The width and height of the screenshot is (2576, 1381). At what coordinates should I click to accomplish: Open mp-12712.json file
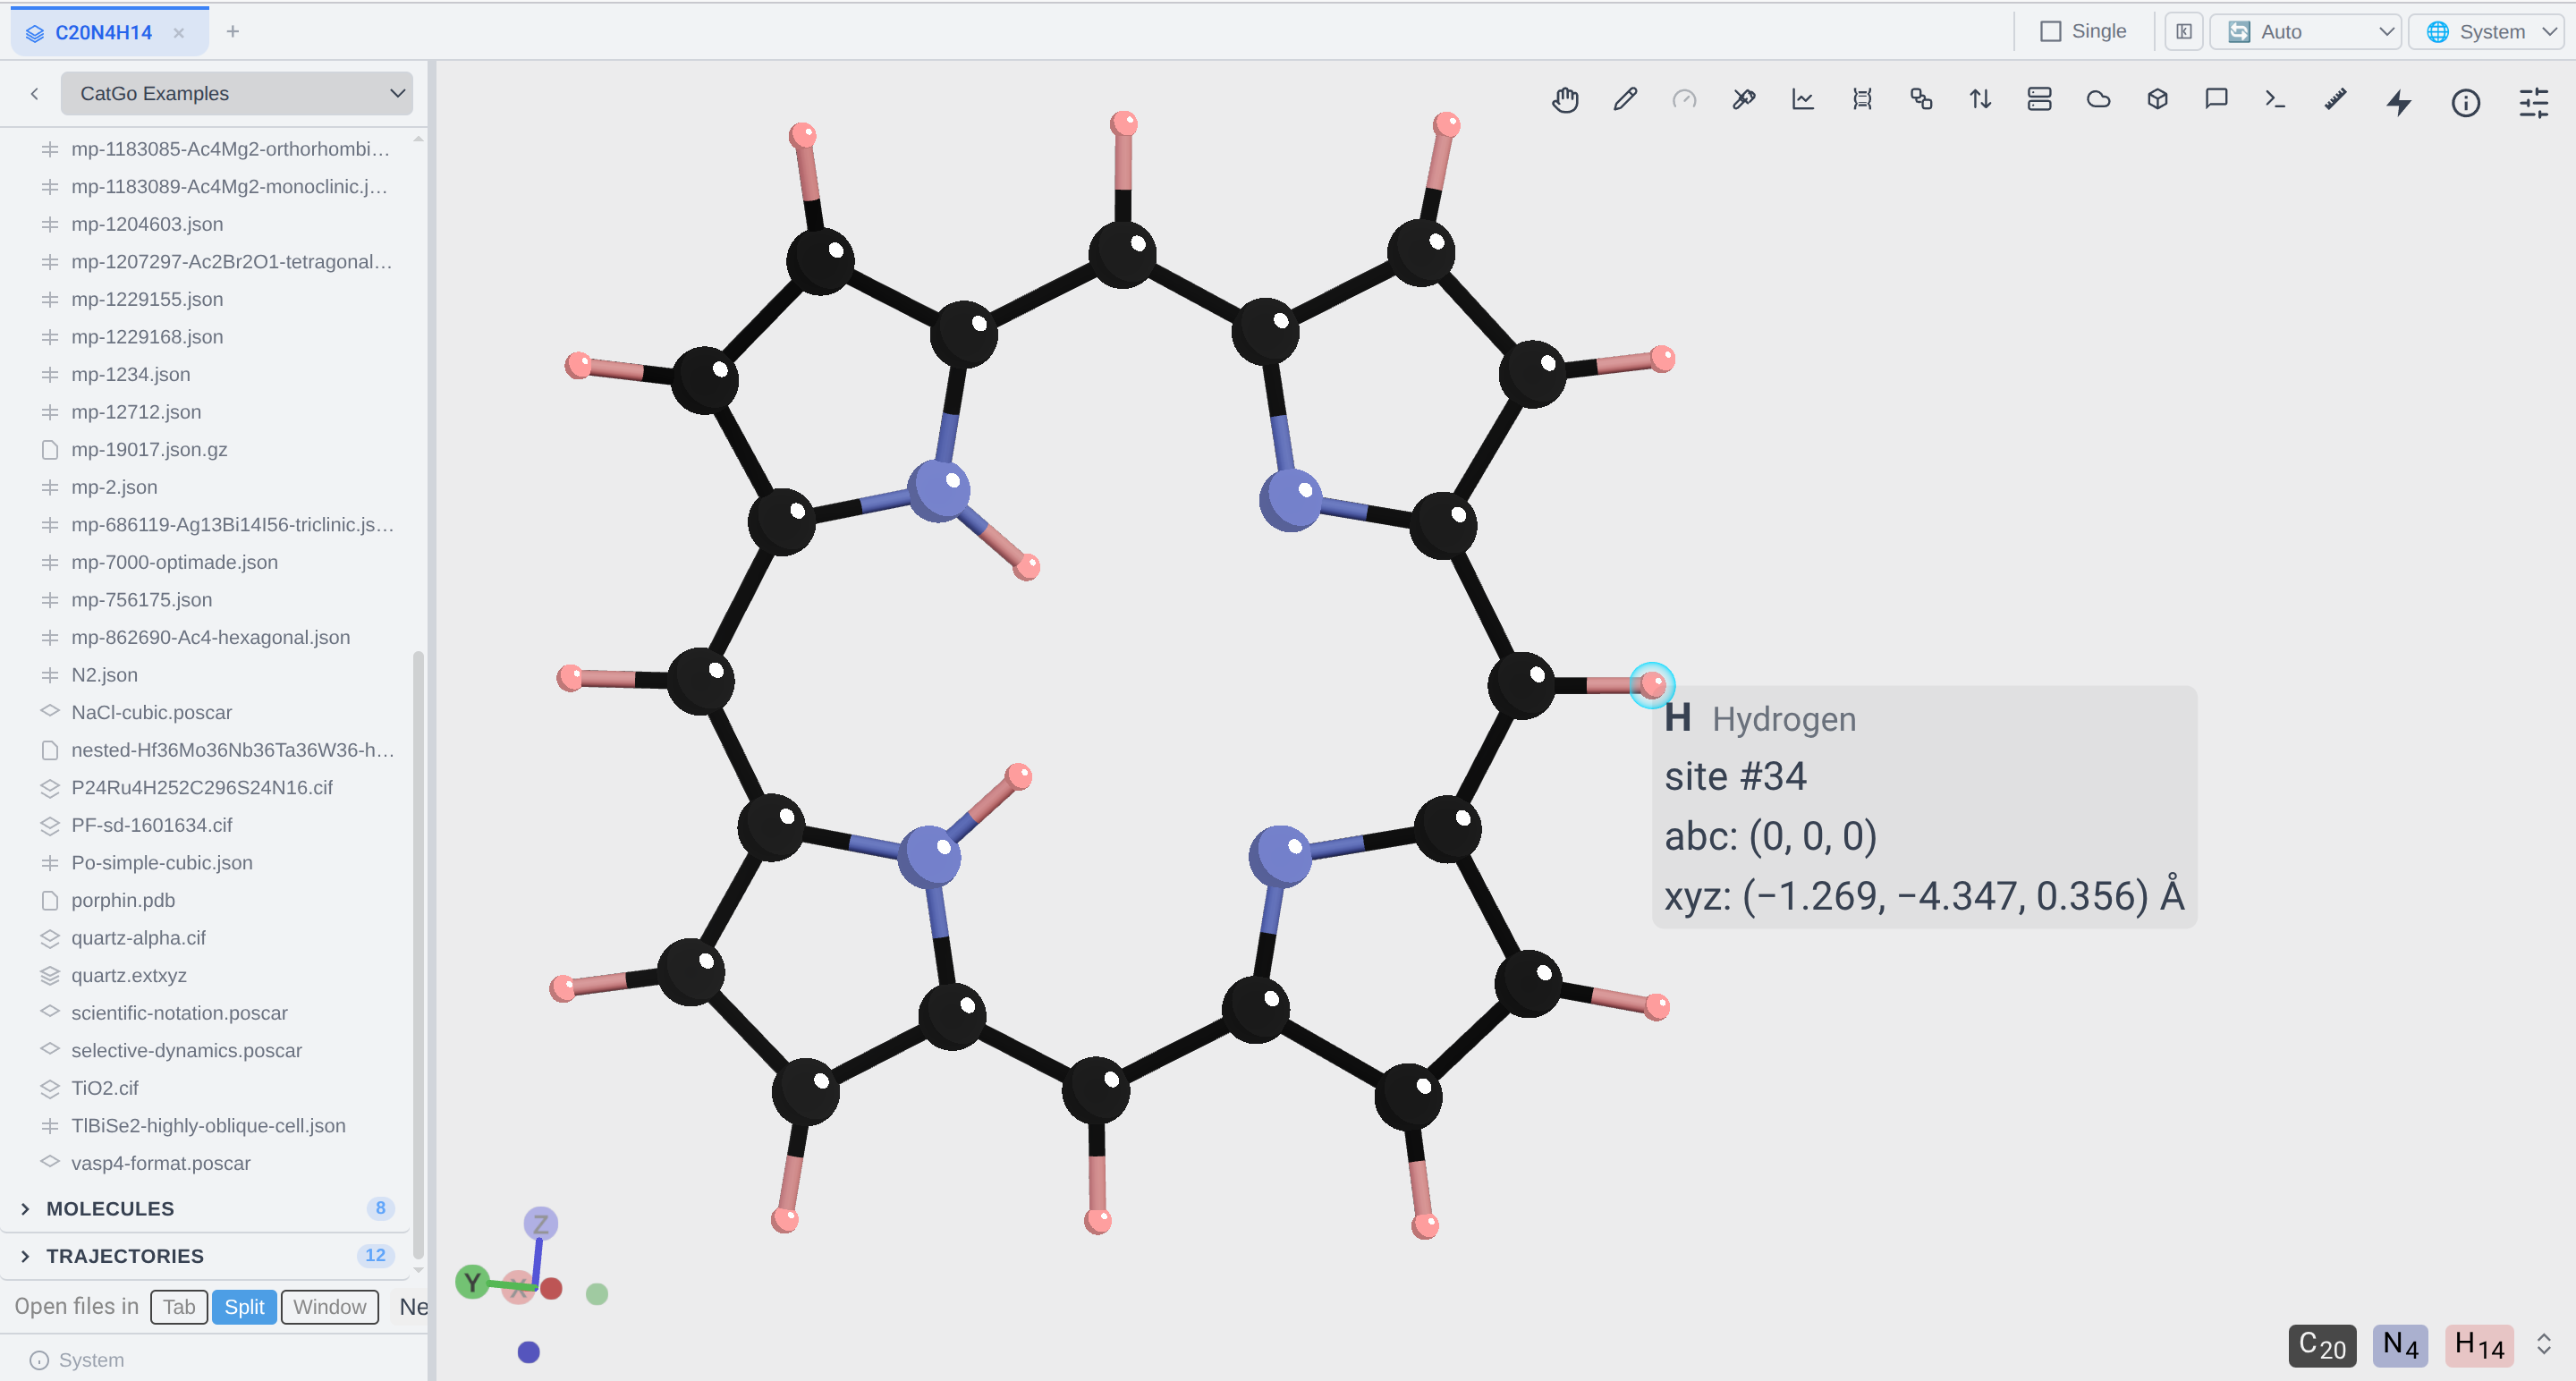(x=136, y=412)
